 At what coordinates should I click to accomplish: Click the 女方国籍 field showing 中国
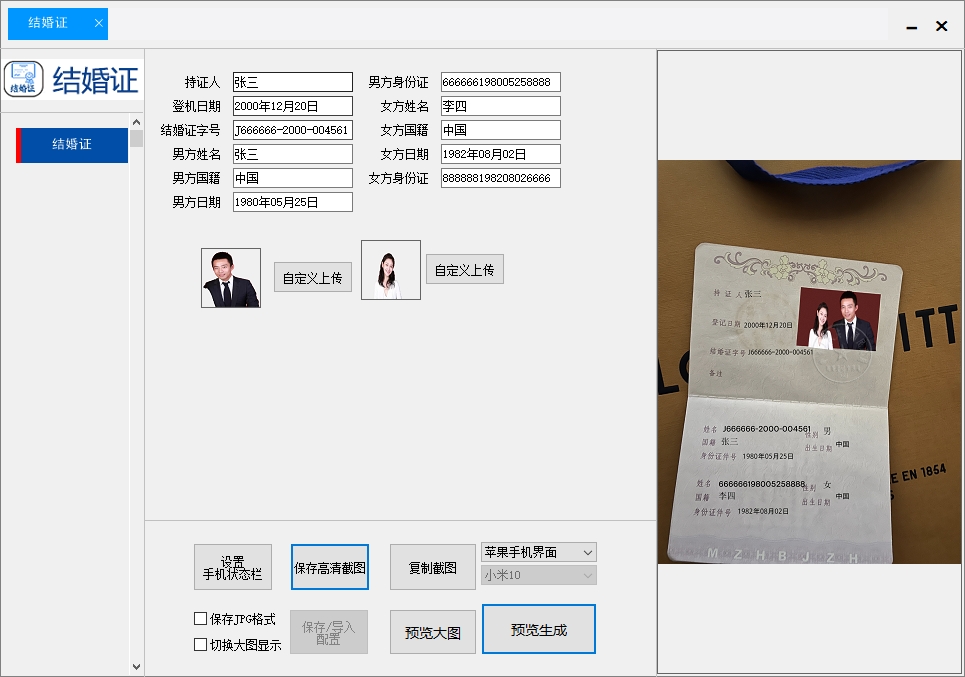point(500,129)
